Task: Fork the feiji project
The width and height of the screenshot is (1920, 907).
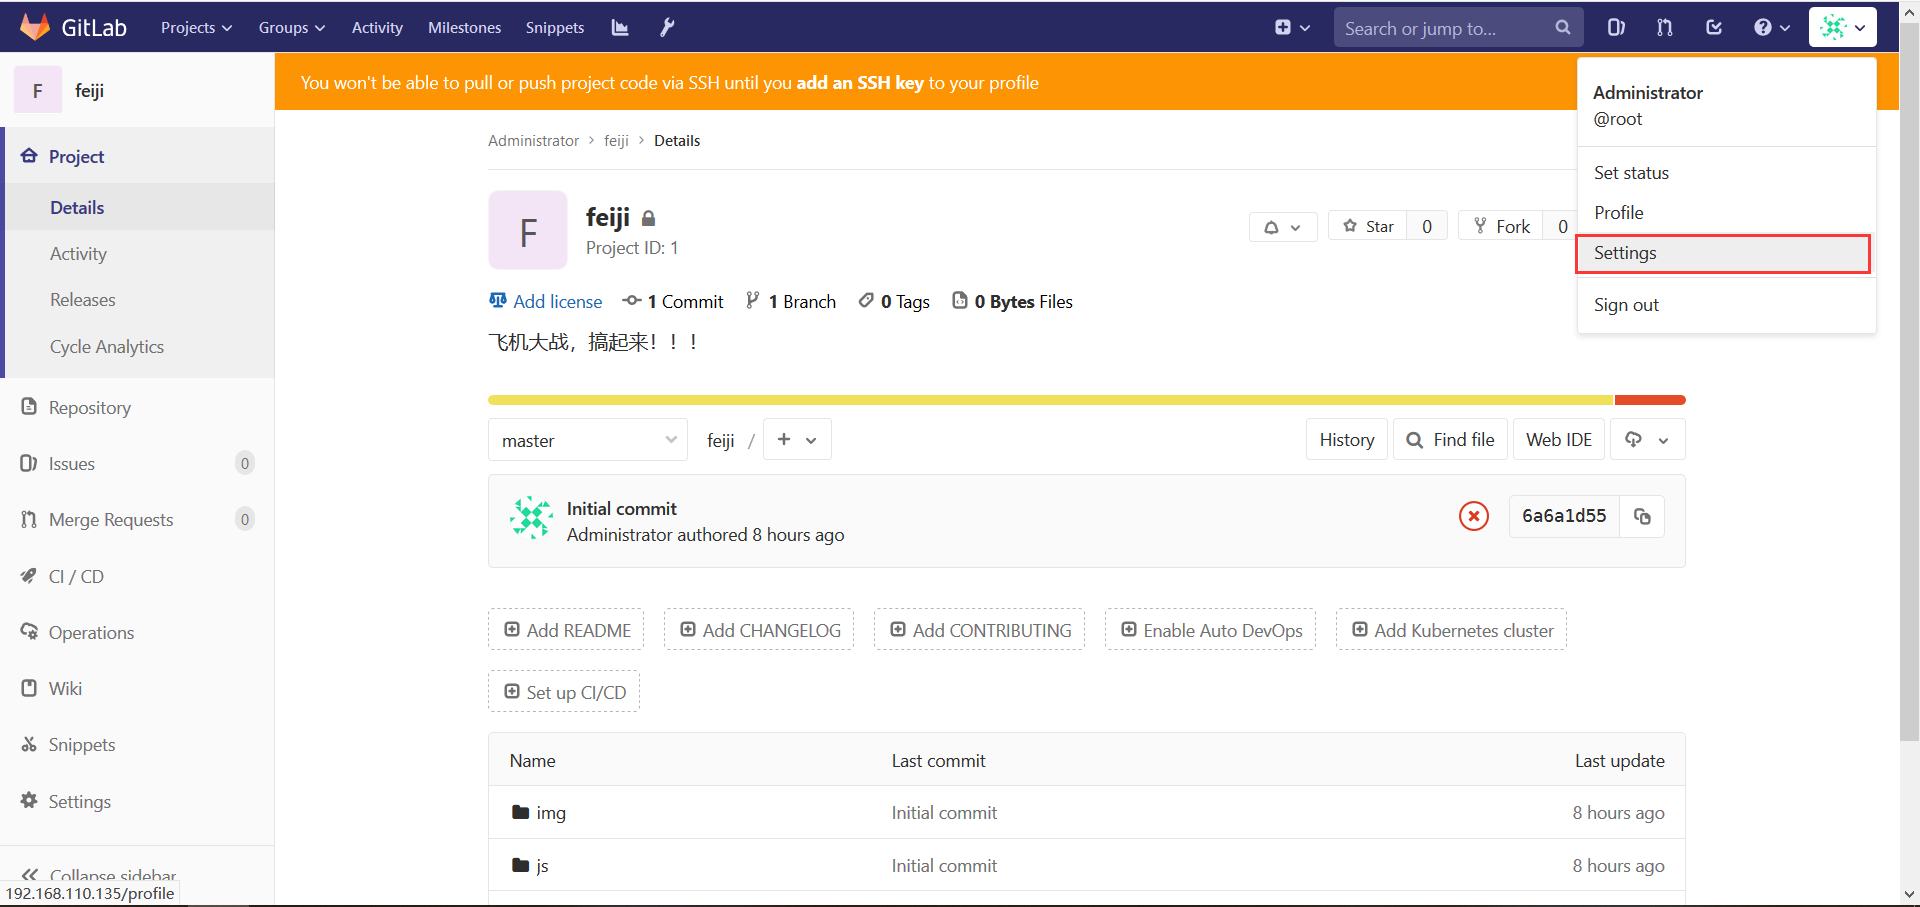Action: coord(1501,226)
